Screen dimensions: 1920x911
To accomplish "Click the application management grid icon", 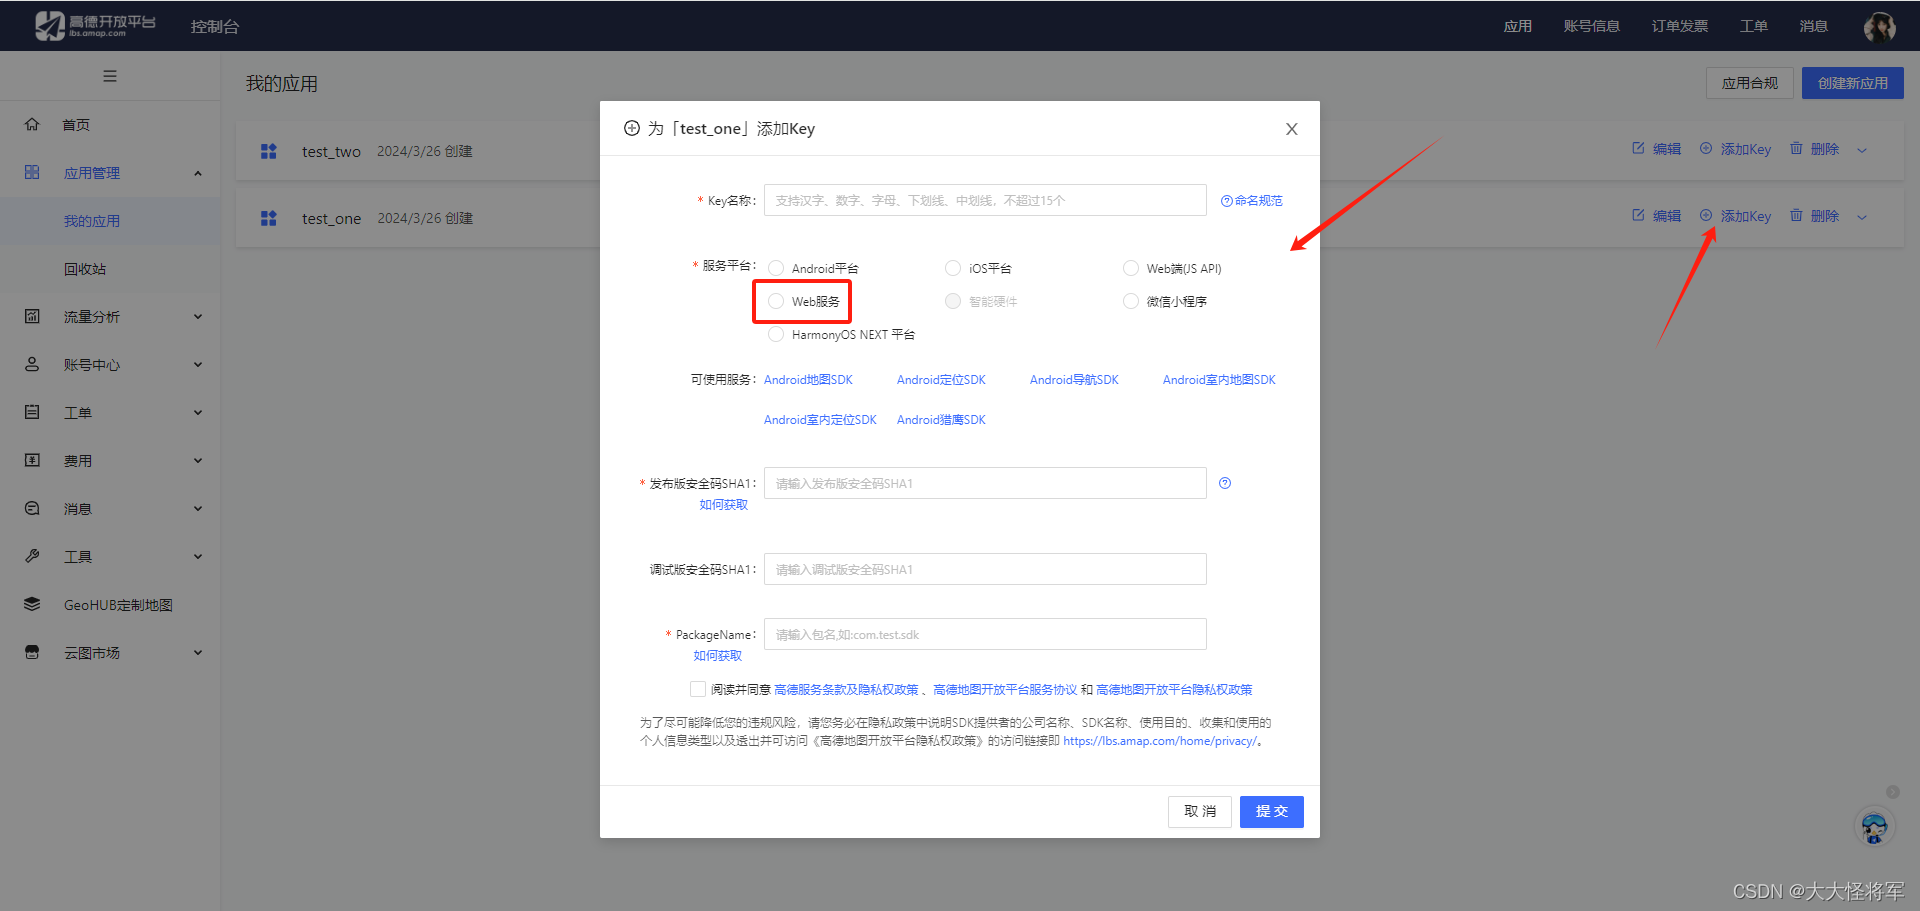I will point(32,172).
